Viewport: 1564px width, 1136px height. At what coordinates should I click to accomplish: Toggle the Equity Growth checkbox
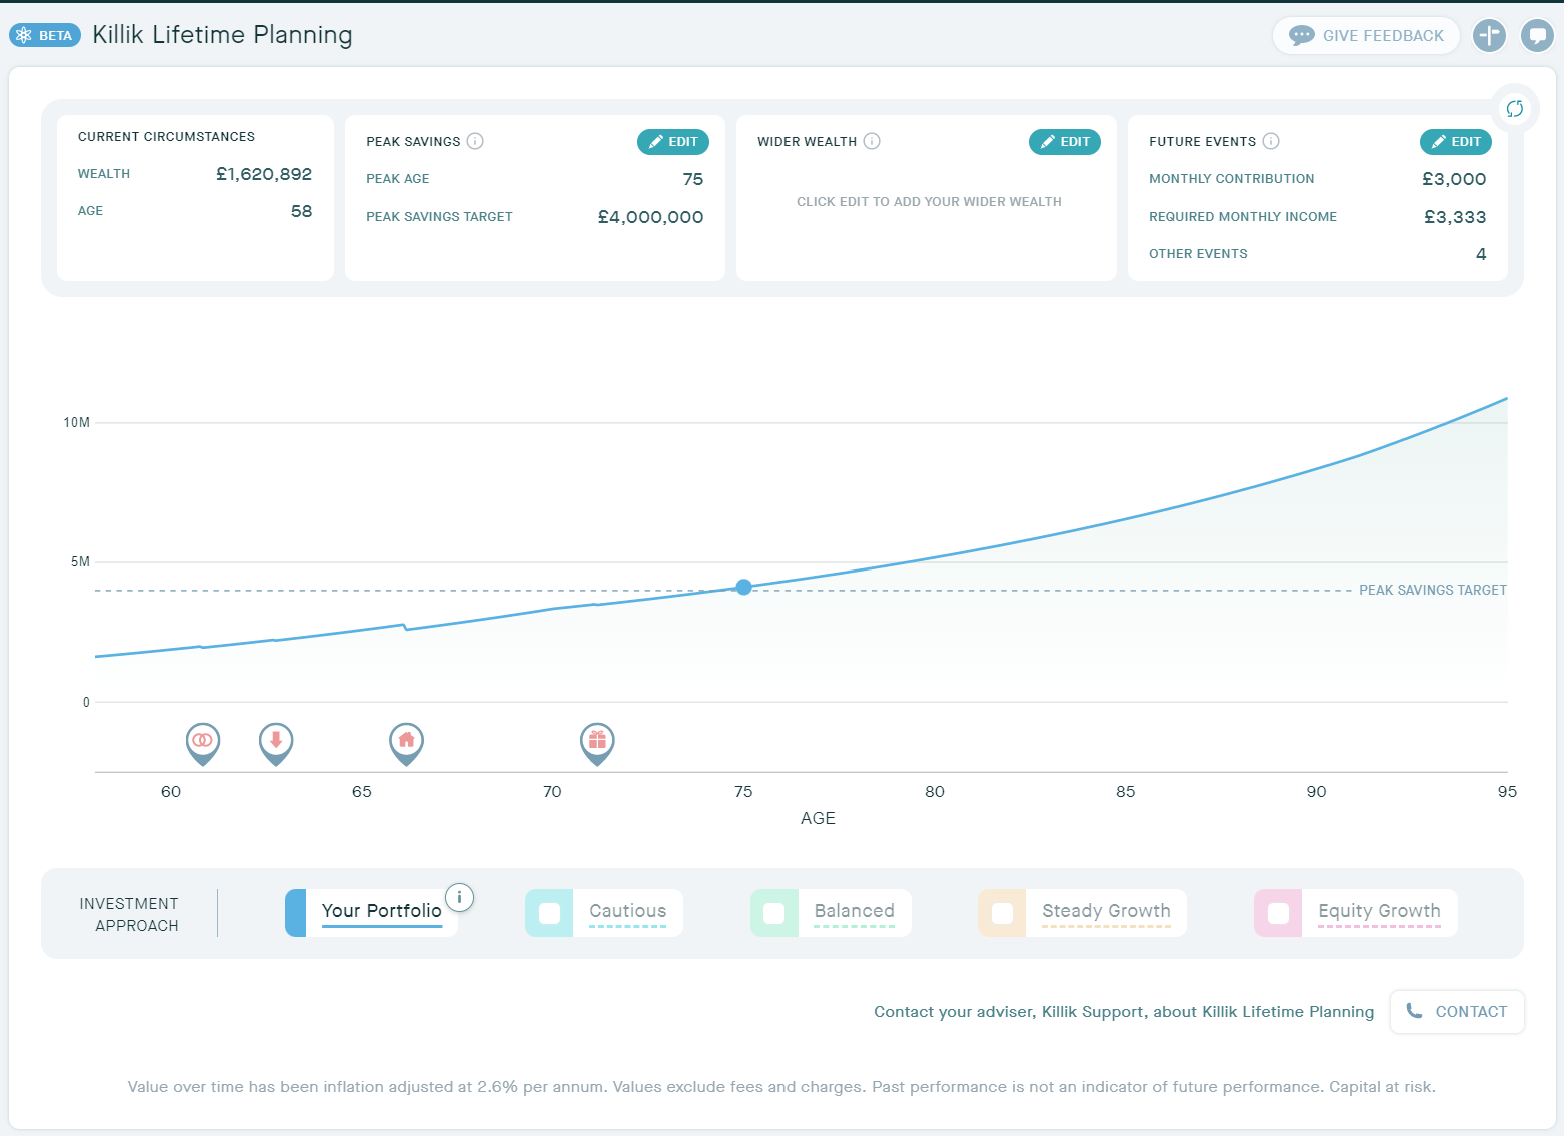[x=1278, y=913]
